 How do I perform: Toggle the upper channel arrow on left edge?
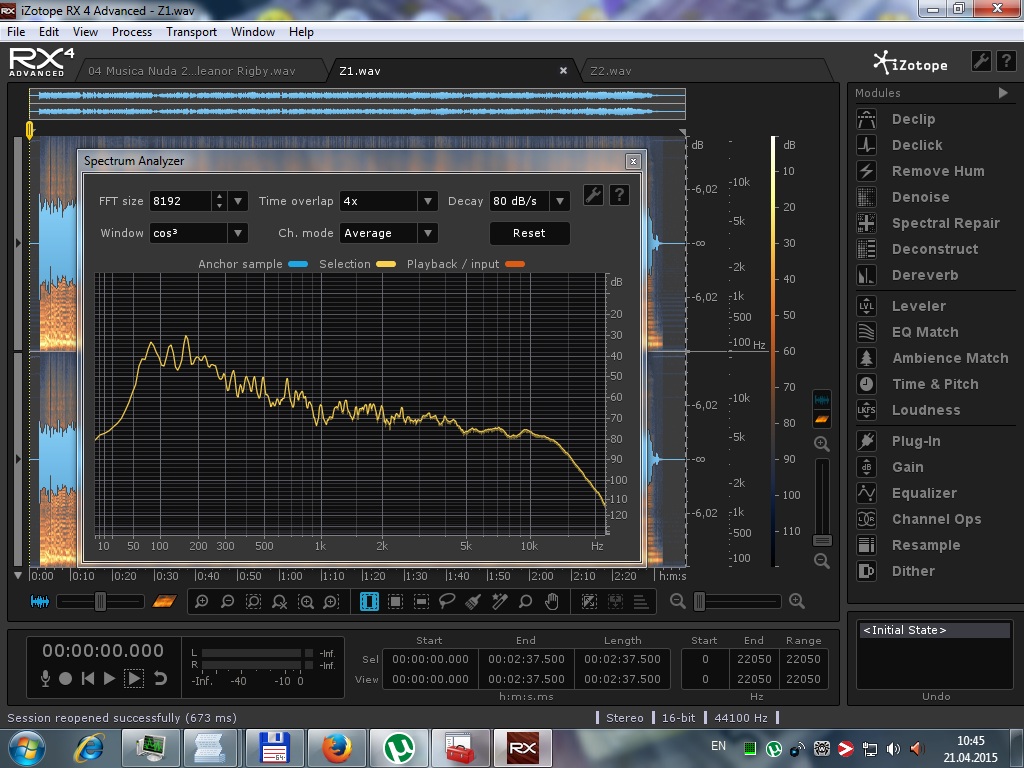click(x=18, y=243)
